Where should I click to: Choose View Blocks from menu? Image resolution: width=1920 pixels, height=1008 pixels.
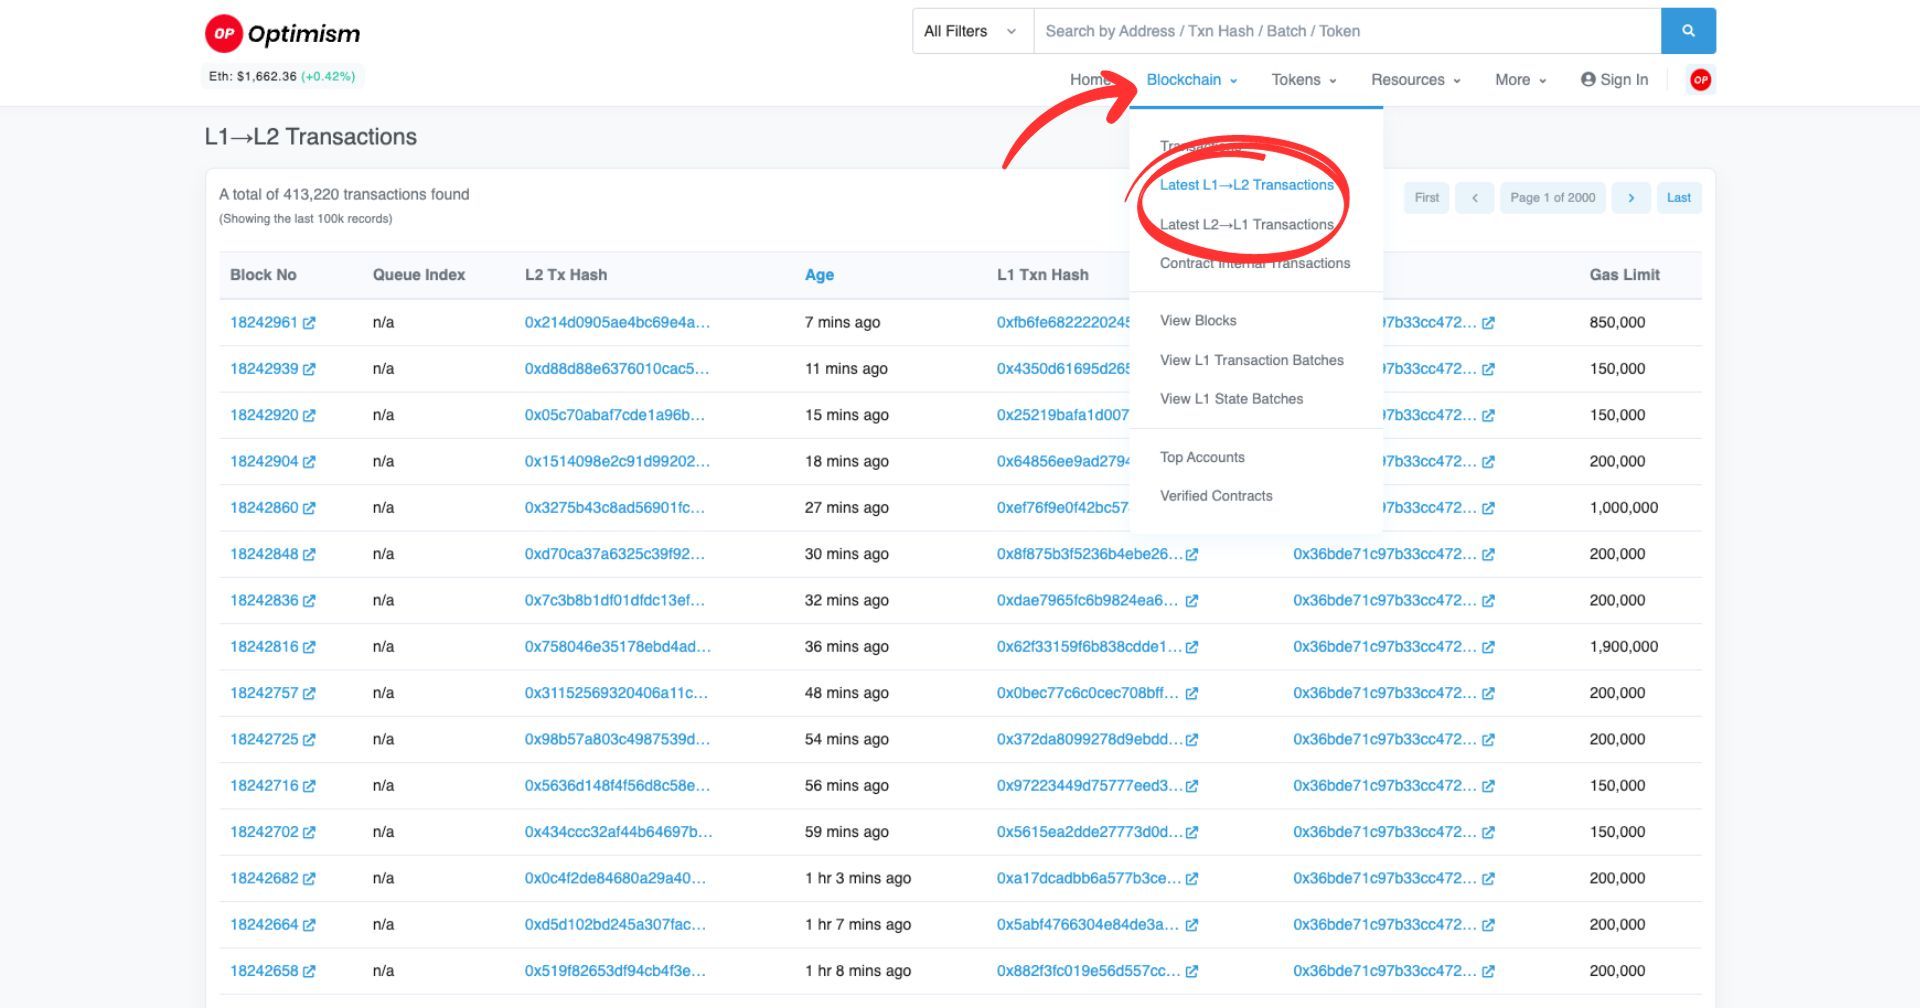point(1198,320)
